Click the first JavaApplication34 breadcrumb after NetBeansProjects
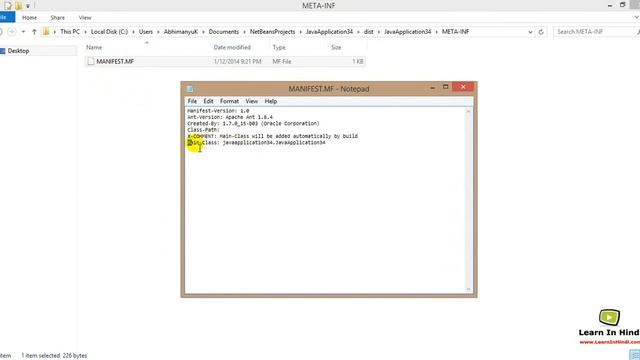Screen dimensions: 640x360 point(329,31)
